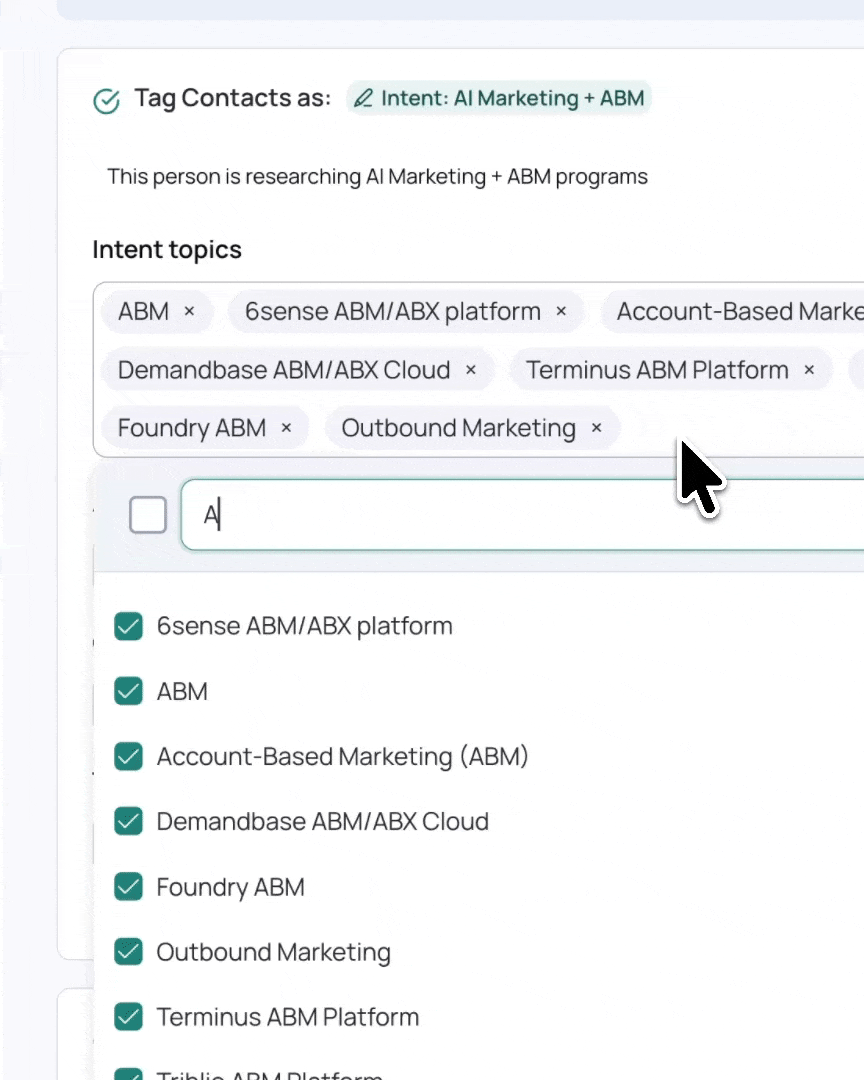The height and width of the screenshot is (1080, 864).
Task: Uncheck the ABM option in the list
Action: tap(129, 691)
